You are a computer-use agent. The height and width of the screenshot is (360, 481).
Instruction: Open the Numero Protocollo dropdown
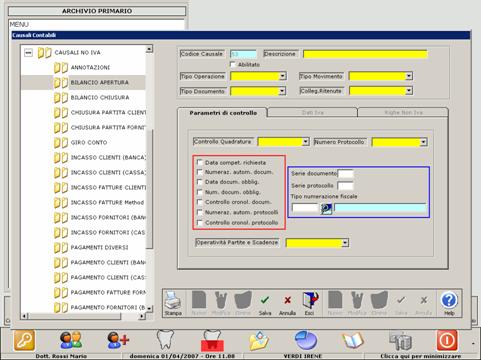pos(423,142)
